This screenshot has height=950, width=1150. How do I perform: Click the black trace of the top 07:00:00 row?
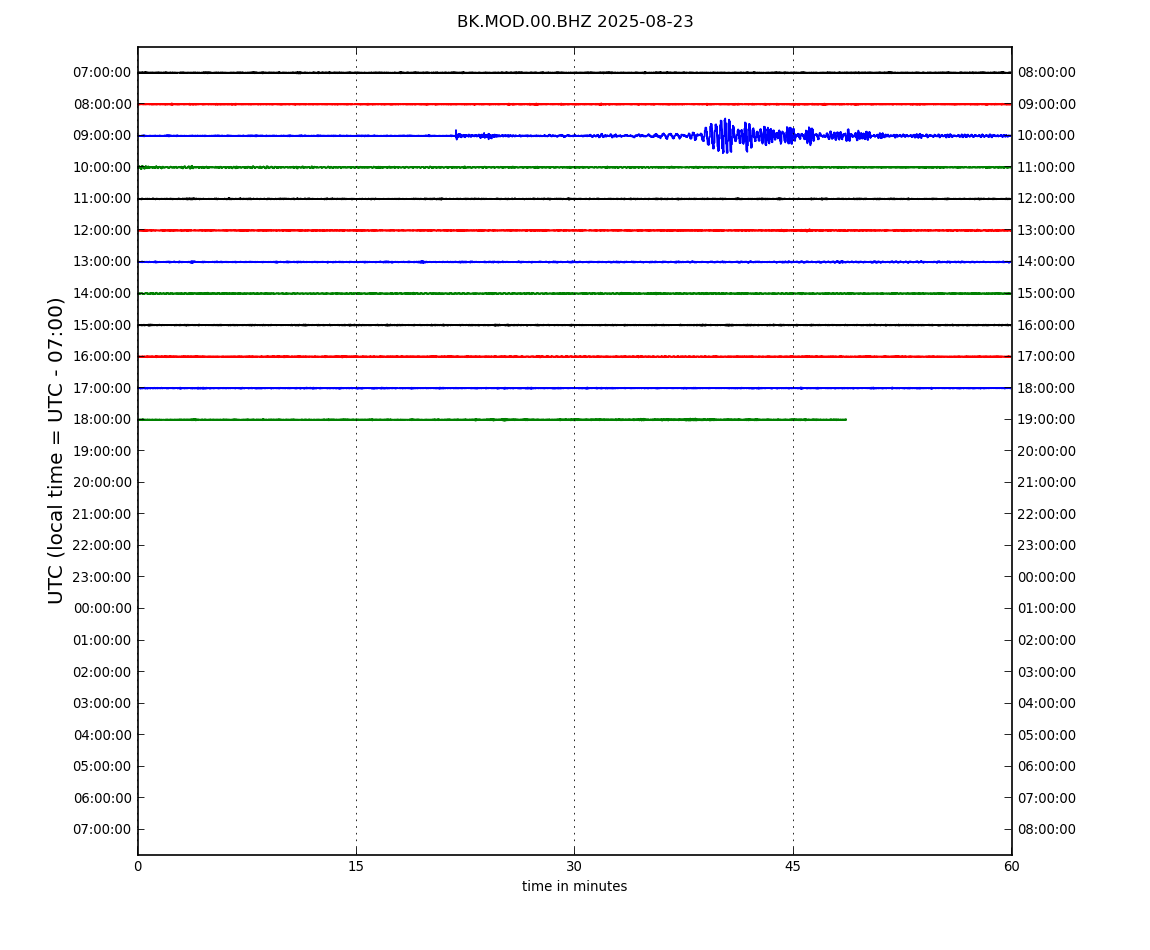pyautogui.click(x=574, y=73)
